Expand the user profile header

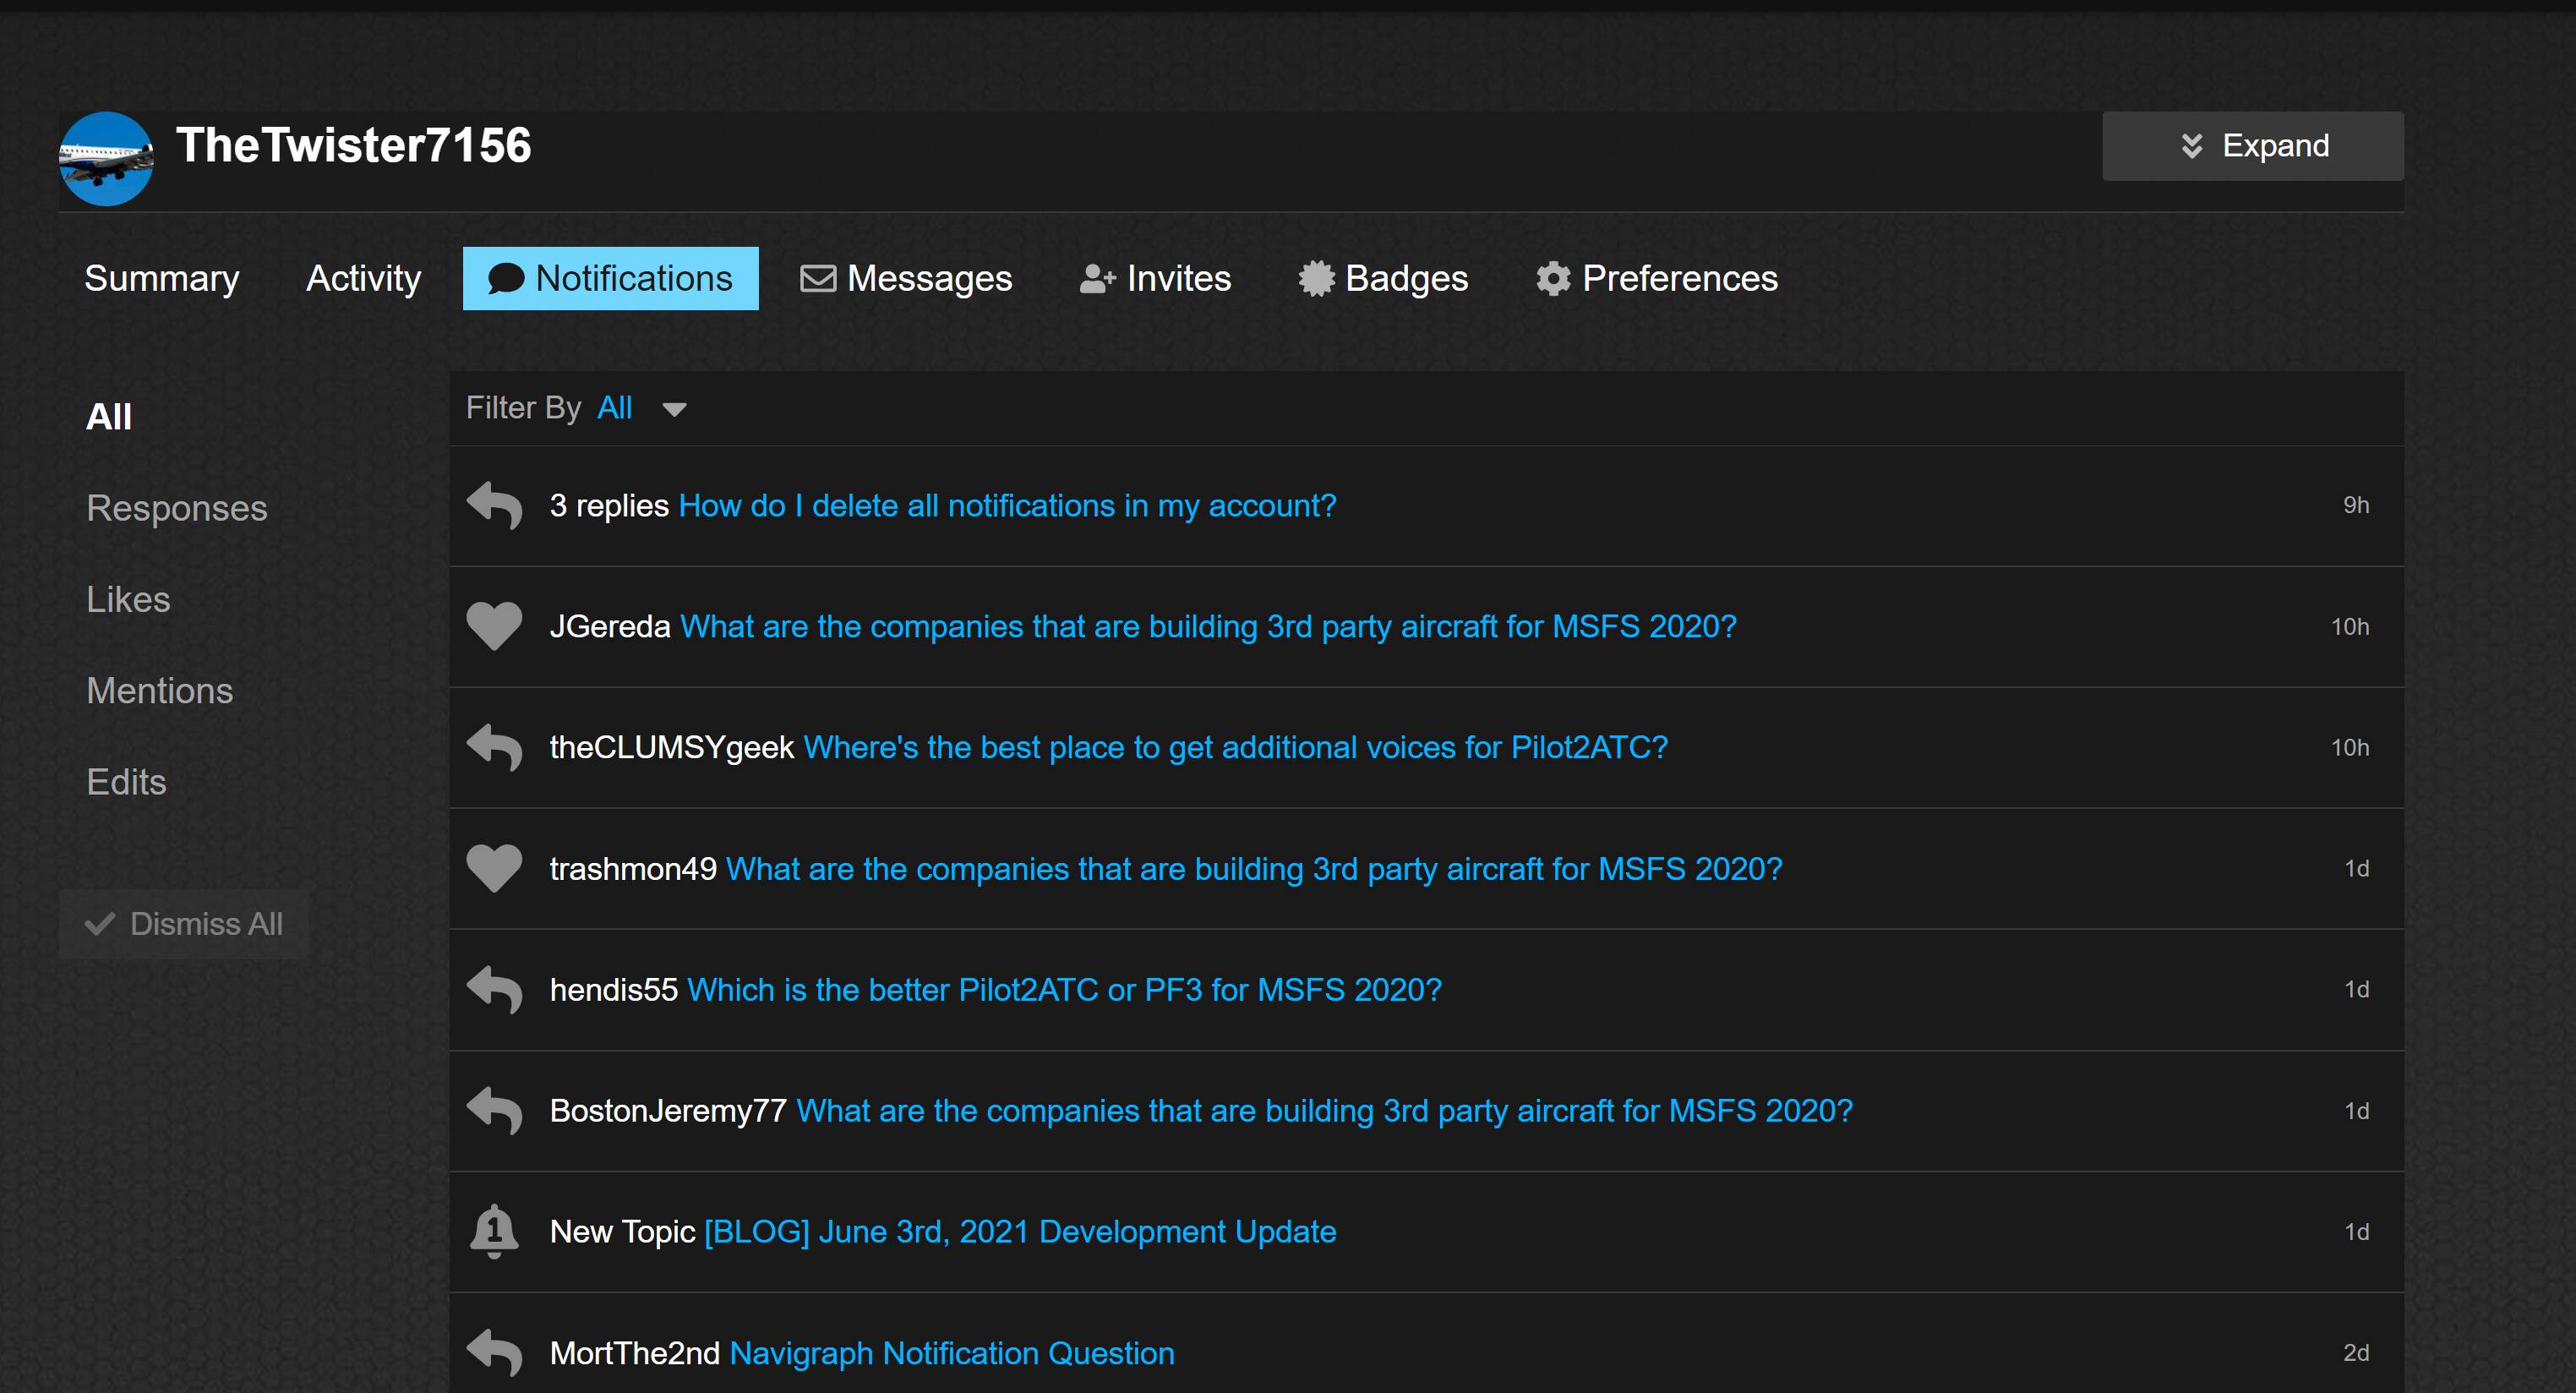click(x=2252, y=146)
